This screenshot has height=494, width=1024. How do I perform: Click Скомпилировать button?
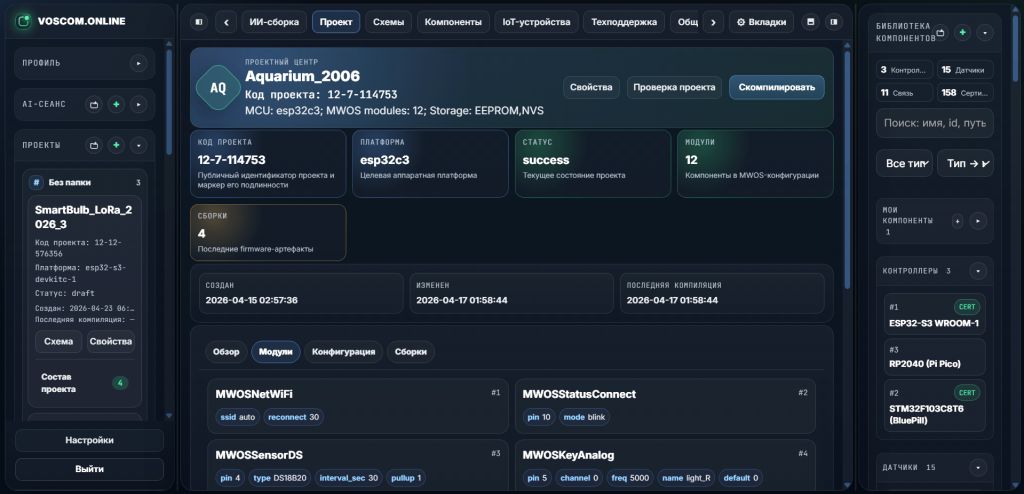(x=776, y=88)
